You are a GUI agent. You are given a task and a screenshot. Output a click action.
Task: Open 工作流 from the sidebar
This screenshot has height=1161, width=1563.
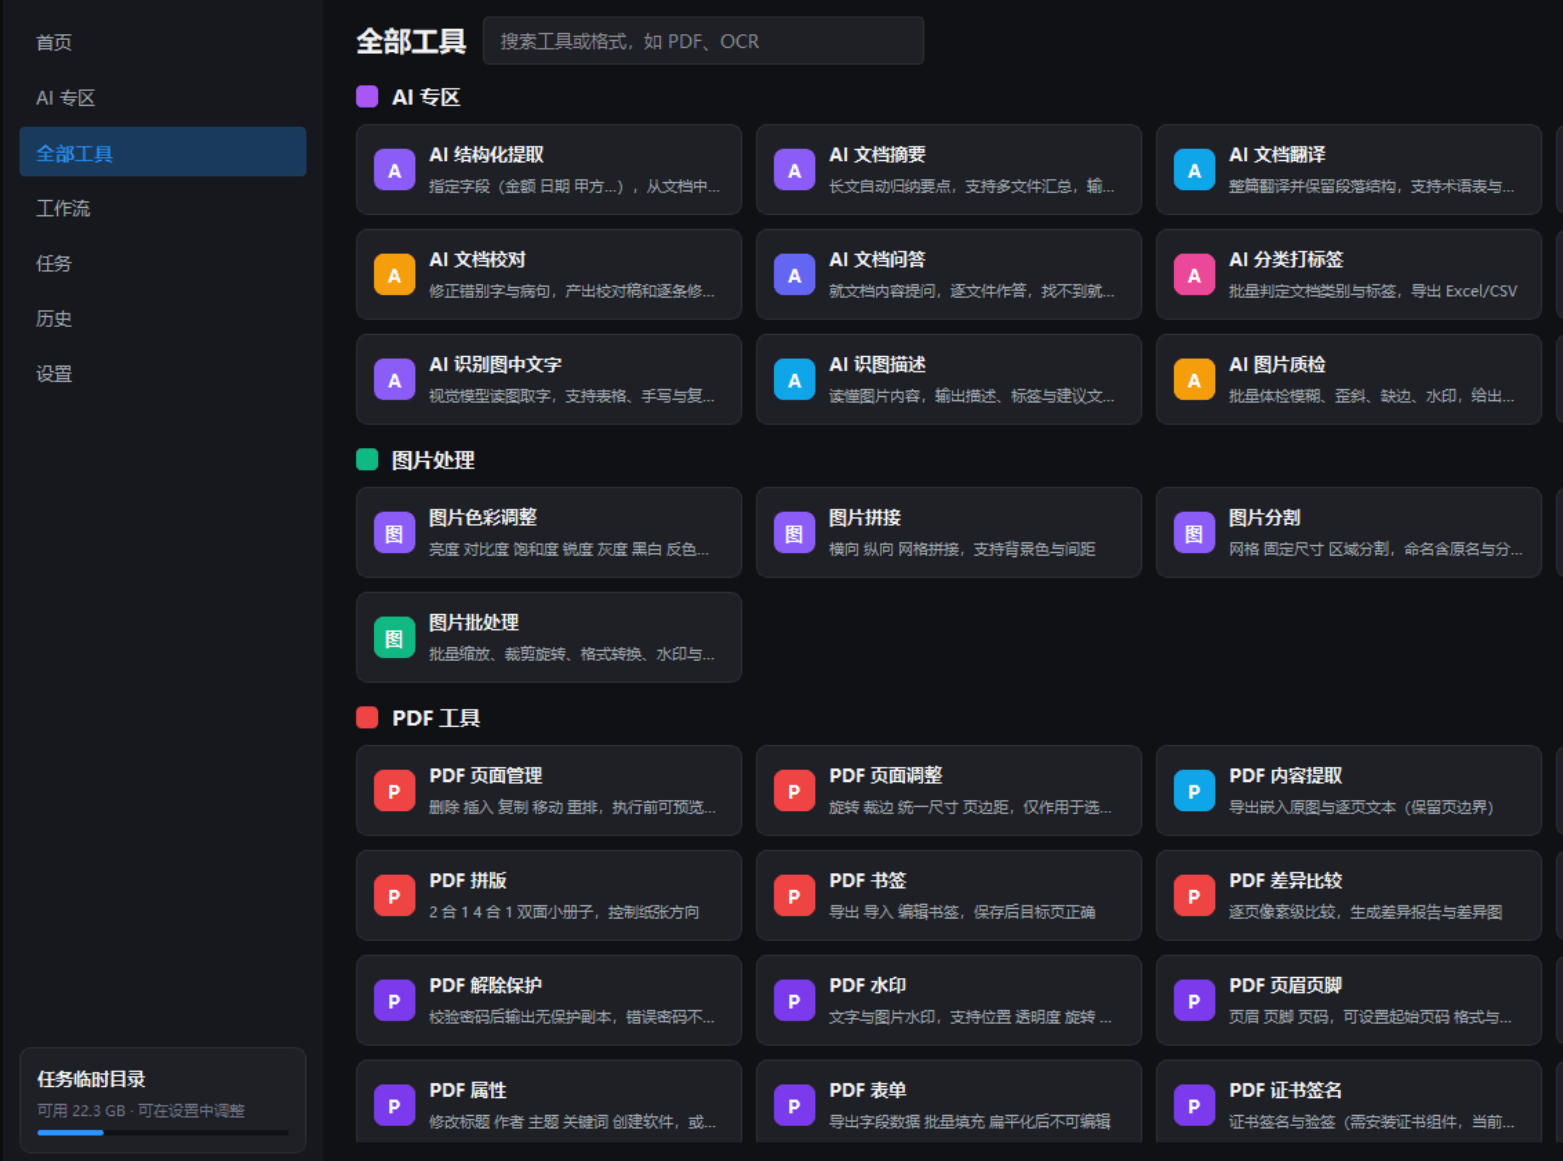pos(163,208)
